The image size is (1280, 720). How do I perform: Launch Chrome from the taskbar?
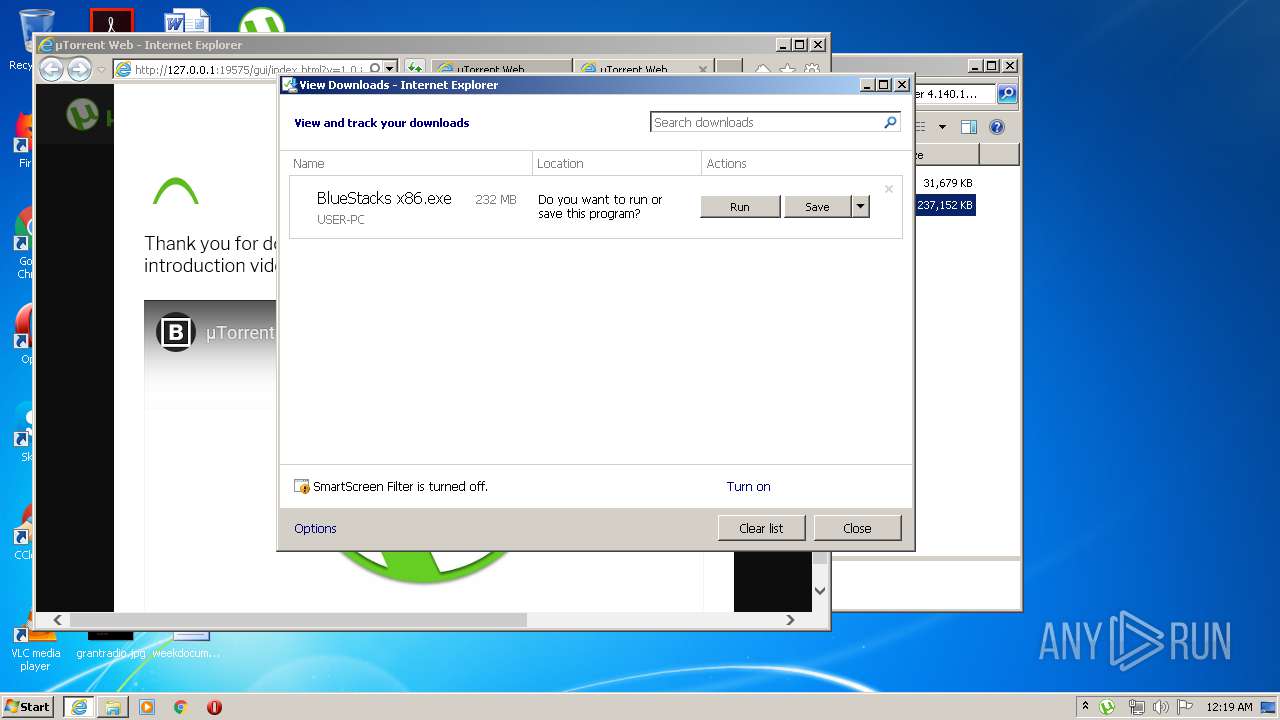(x=181, y=707)
